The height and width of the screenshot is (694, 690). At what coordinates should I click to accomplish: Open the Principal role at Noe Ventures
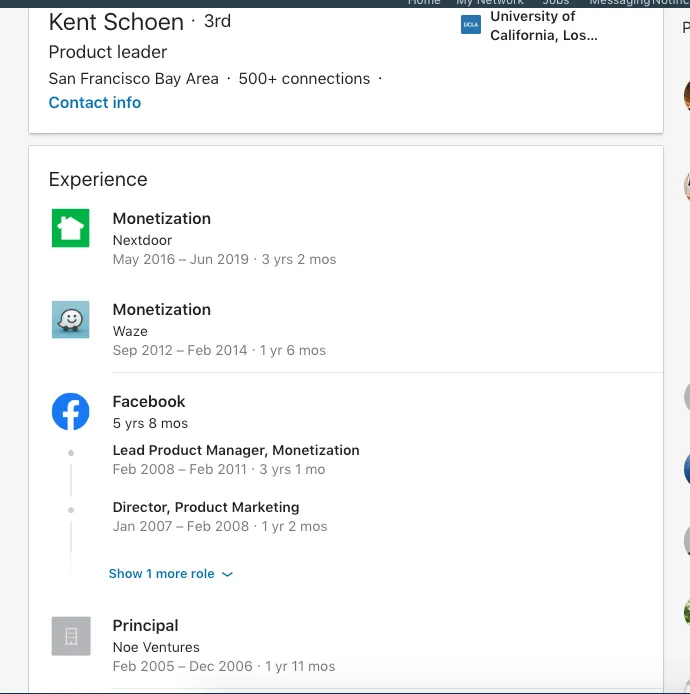pos(145,626)
